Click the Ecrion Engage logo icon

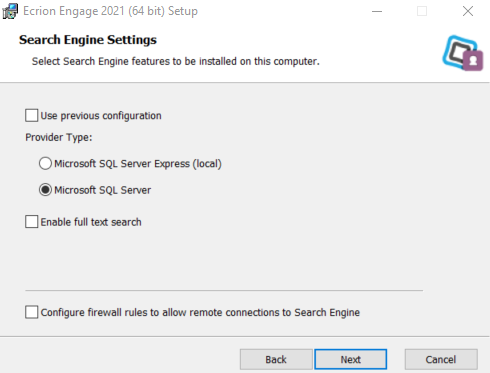[x=463, y=53]
